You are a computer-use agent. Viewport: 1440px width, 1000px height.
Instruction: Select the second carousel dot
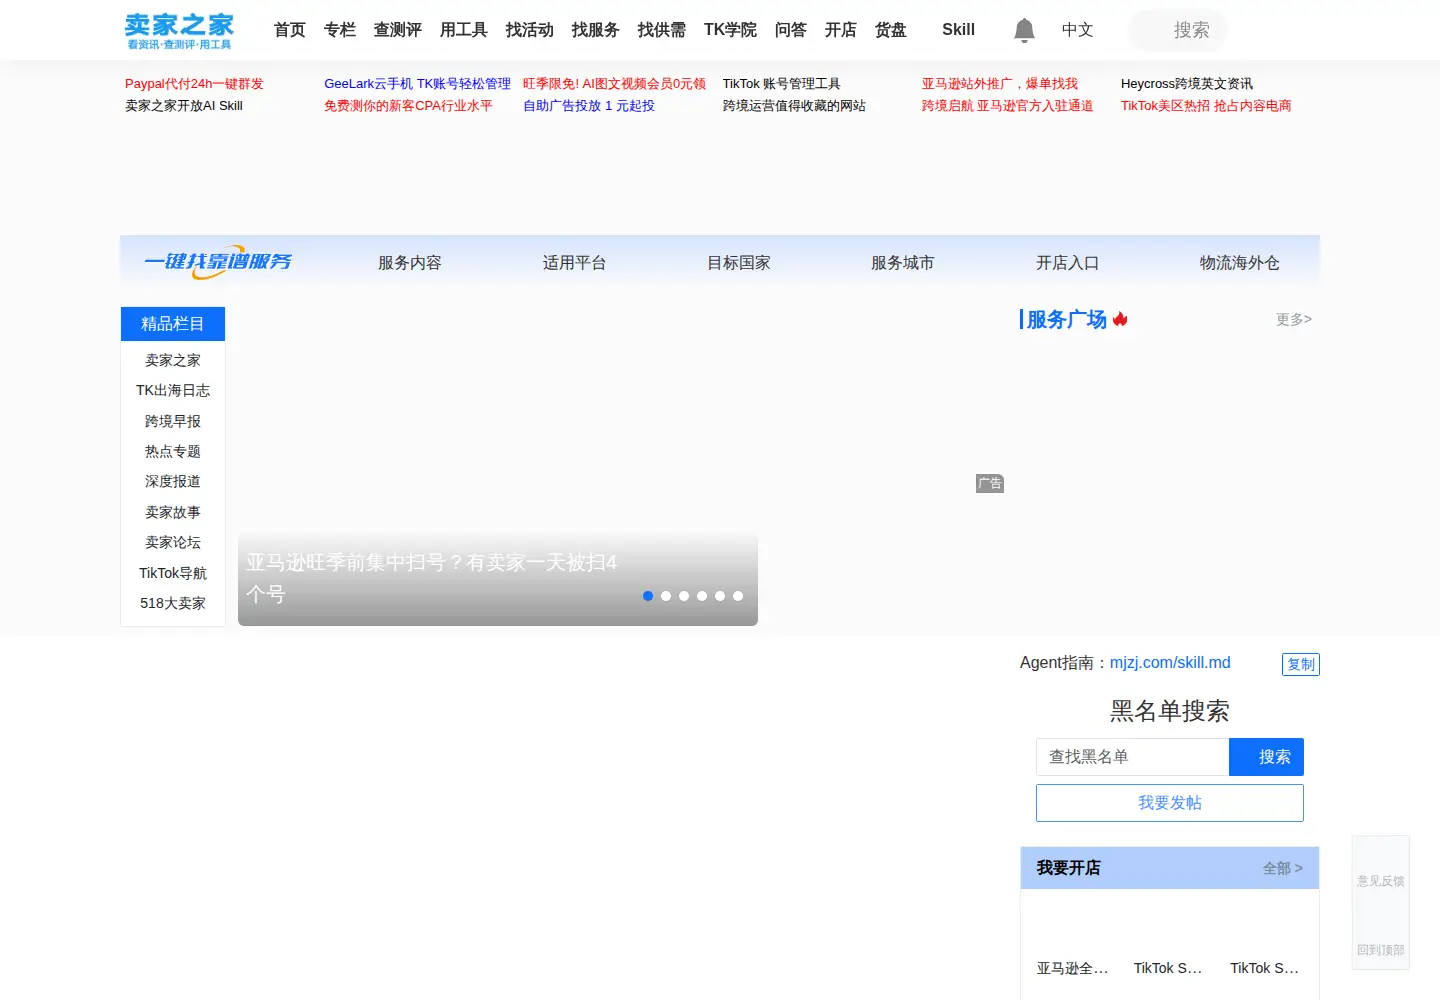(x=666, y=596)
